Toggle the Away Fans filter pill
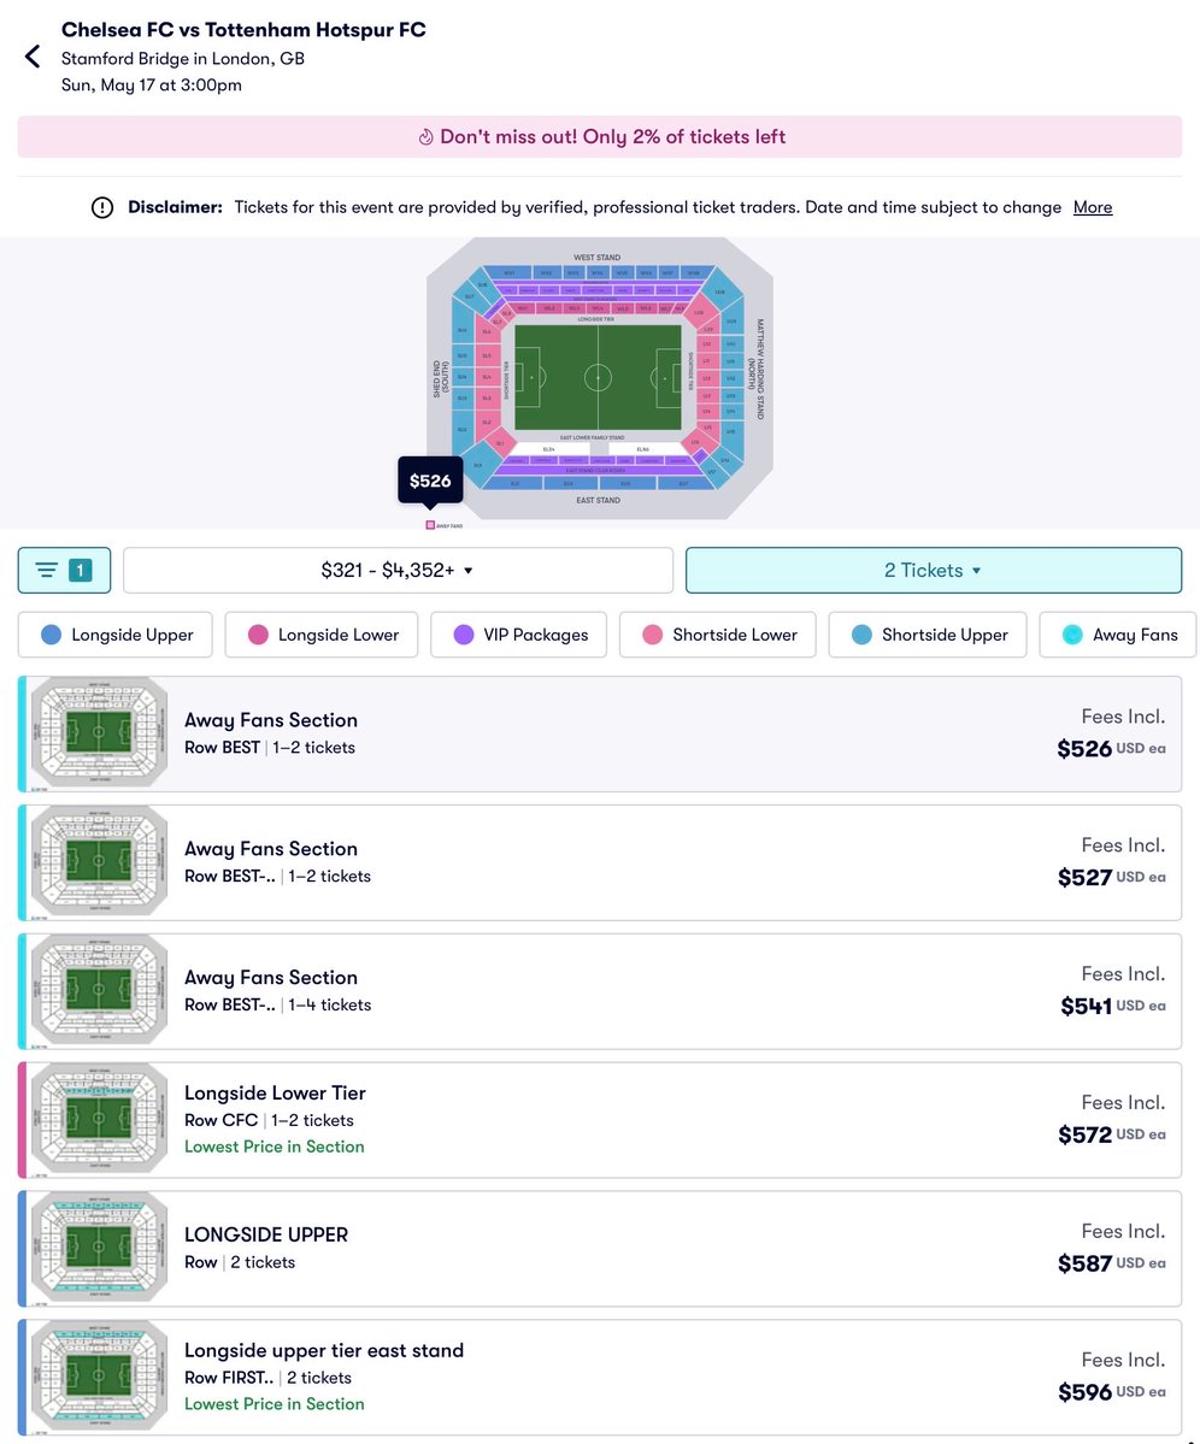This screenshot has width=1200, height=1444. pyautogui.click(x=1117, y=634)
